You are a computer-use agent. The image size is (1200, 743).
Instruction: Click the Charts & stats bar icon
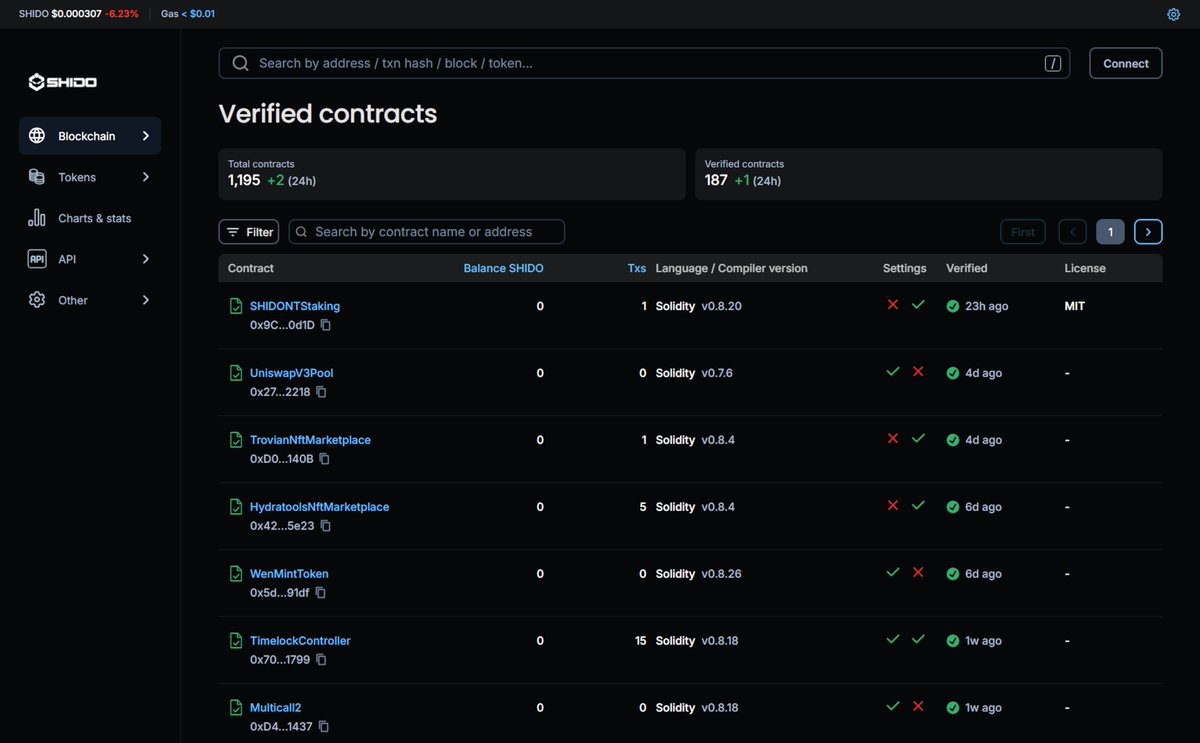[37, 218]
